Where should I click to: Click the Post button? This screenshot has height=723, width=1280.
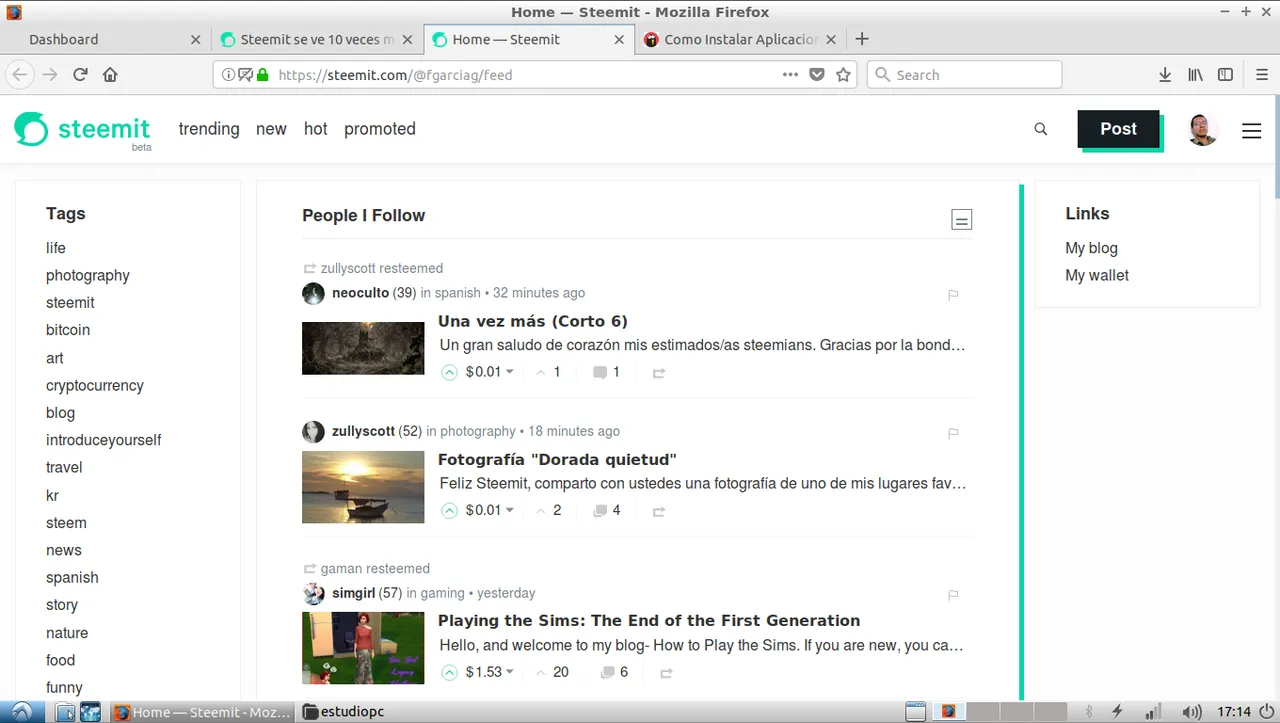pyautogui.click(x=1118, y=129)
